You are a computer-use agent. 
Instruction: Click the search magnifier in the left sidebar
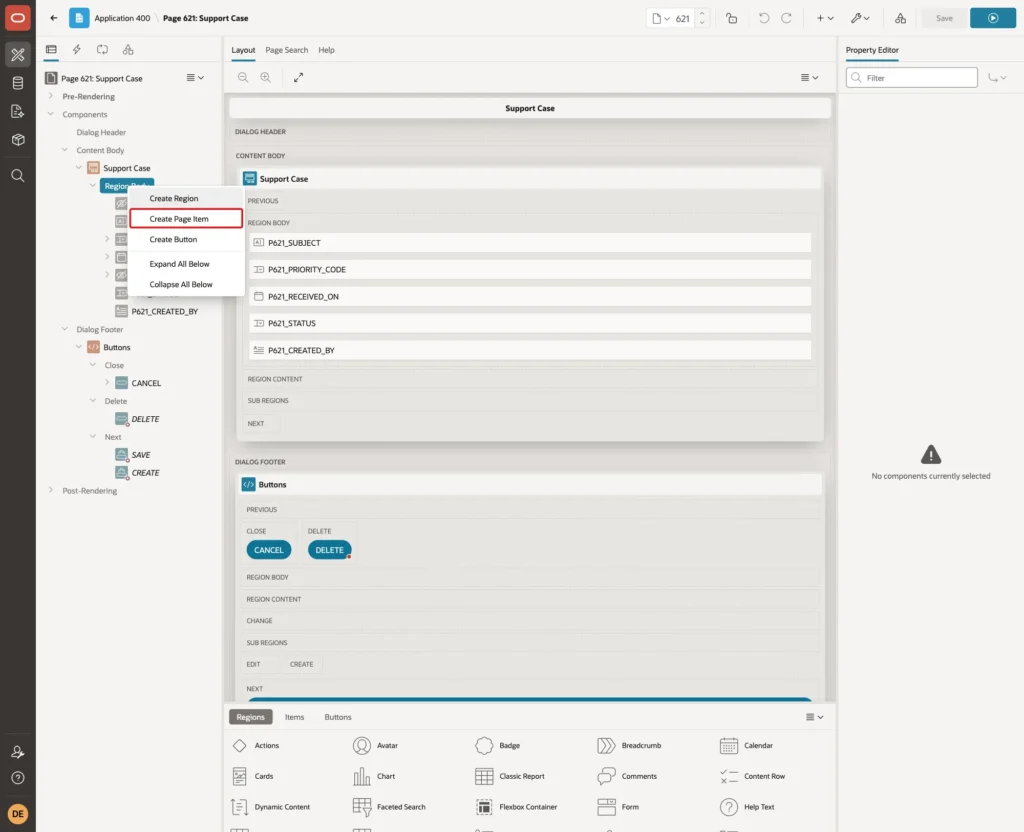point(18,176)
